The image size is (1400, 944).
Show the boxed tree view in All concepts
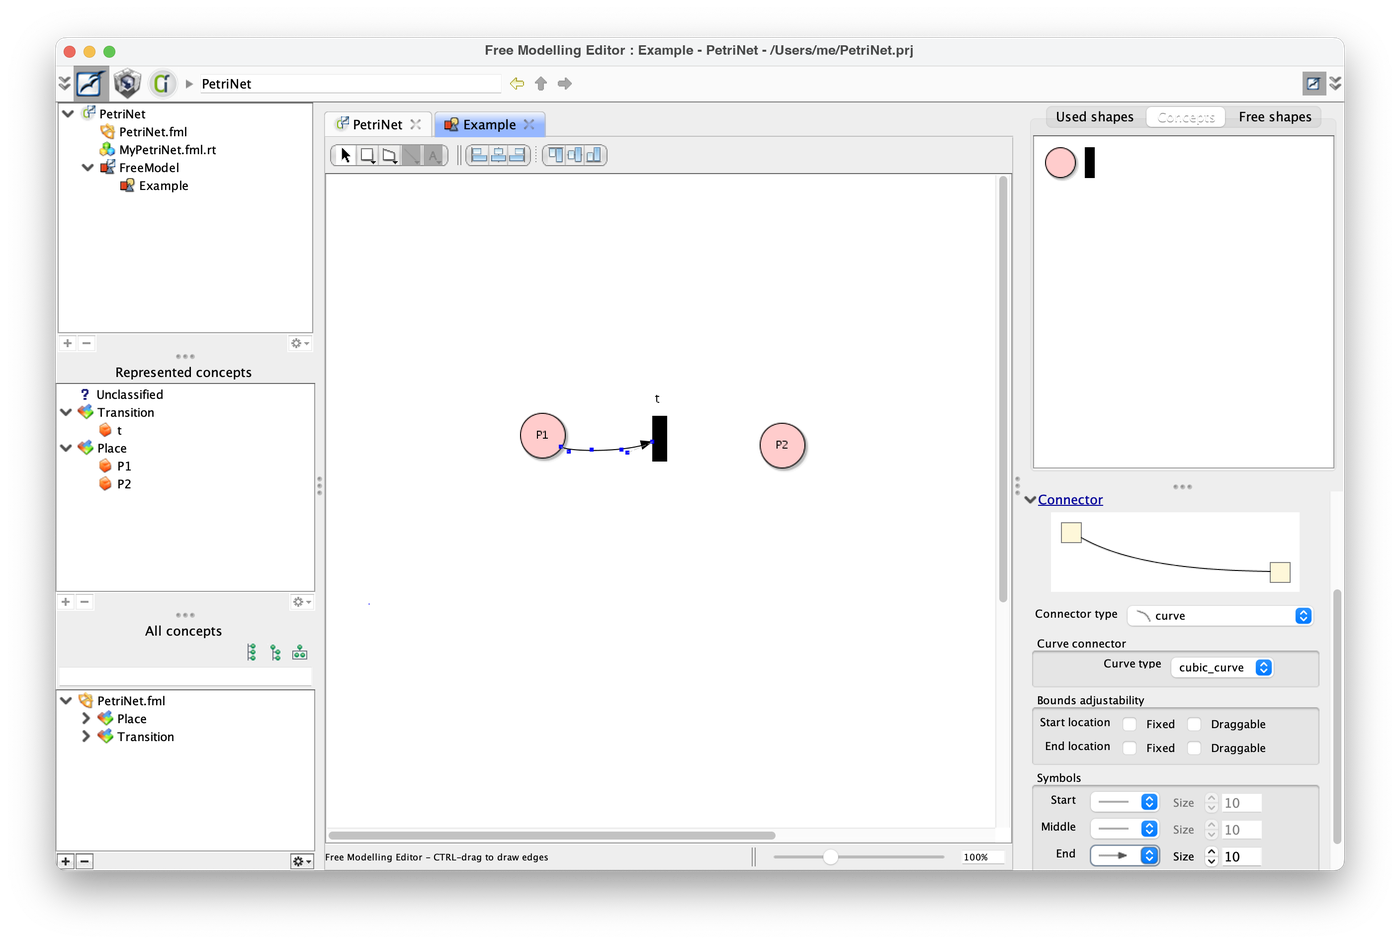300,653
